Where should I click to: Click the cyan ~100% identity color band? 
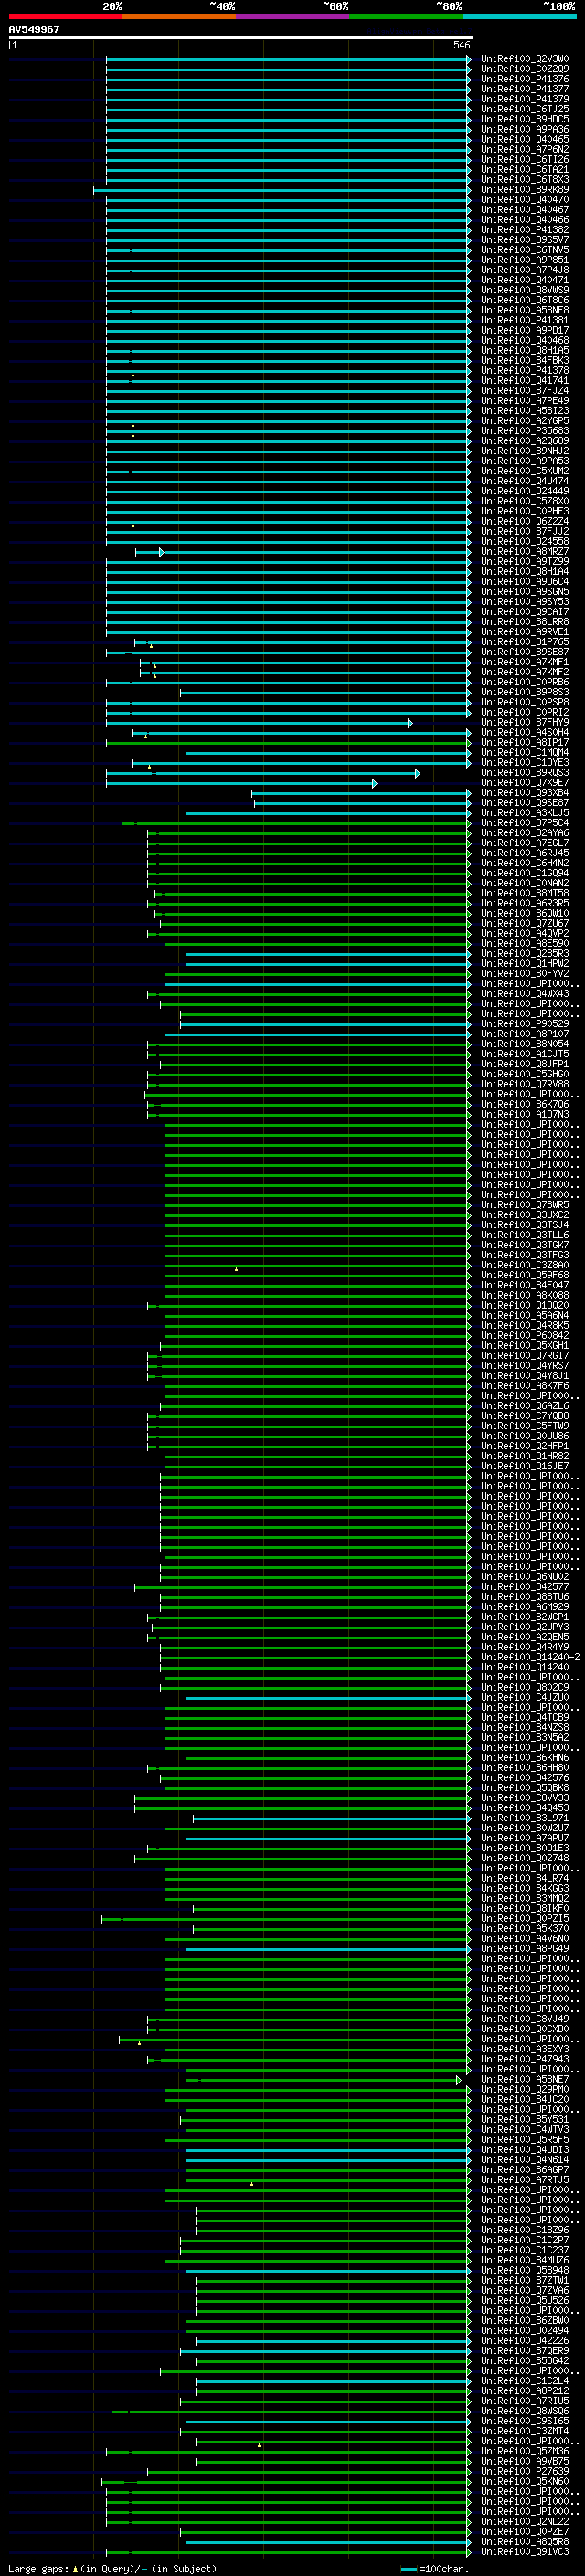tap(519, 16)
